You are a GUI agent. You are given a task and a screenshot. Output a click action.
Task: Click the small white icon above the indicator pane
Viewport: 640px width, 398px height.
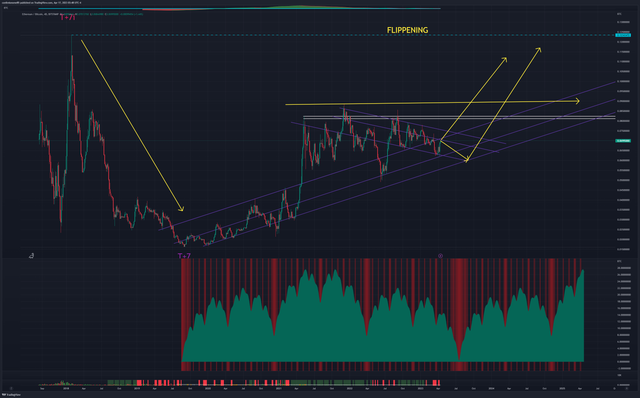coord(31,256)
